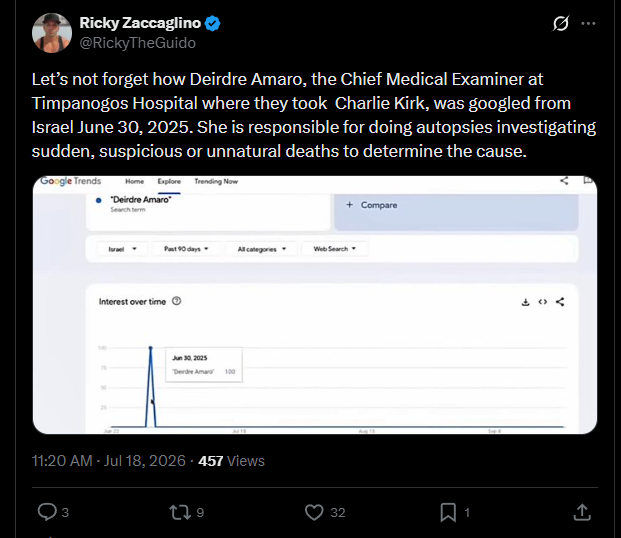View the 457 Views analytics
The width and height of the screenshot is (621, 538).
pyautogui.click(x=231, y=461)
